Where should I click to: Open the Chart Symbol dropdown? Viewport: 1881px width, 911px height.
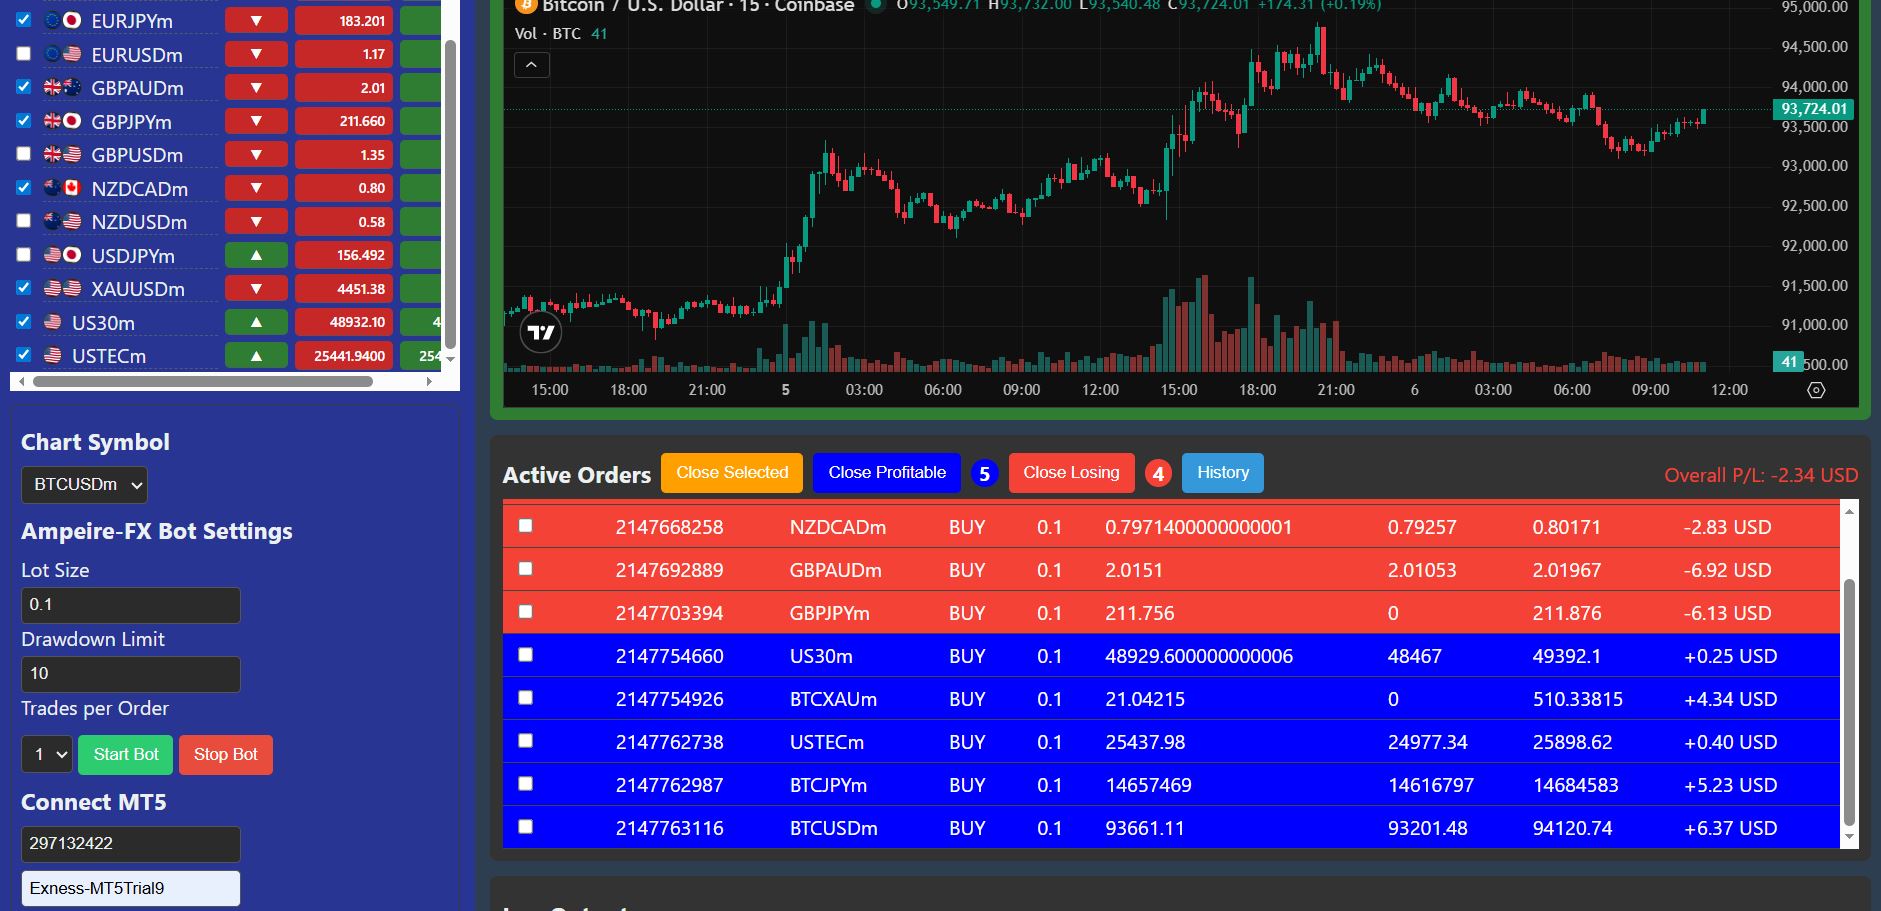(x=84, y=485)
